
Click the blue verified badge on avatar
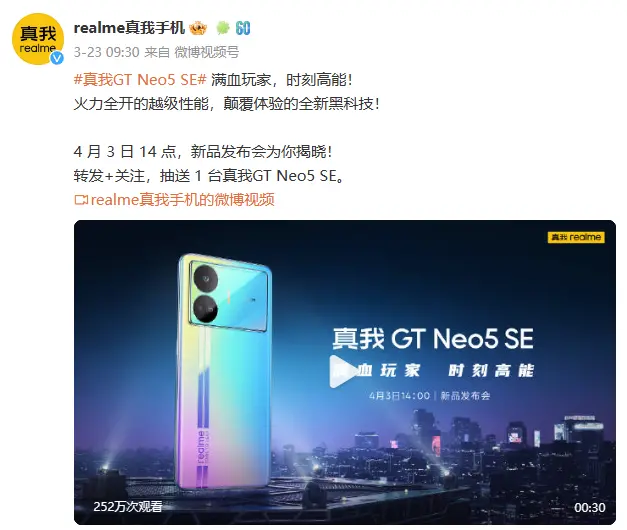57,58
